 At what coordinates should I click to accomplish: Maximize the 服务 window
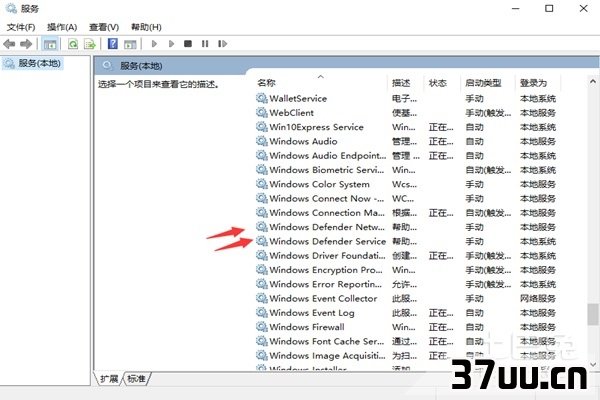[x=549, y=8]
